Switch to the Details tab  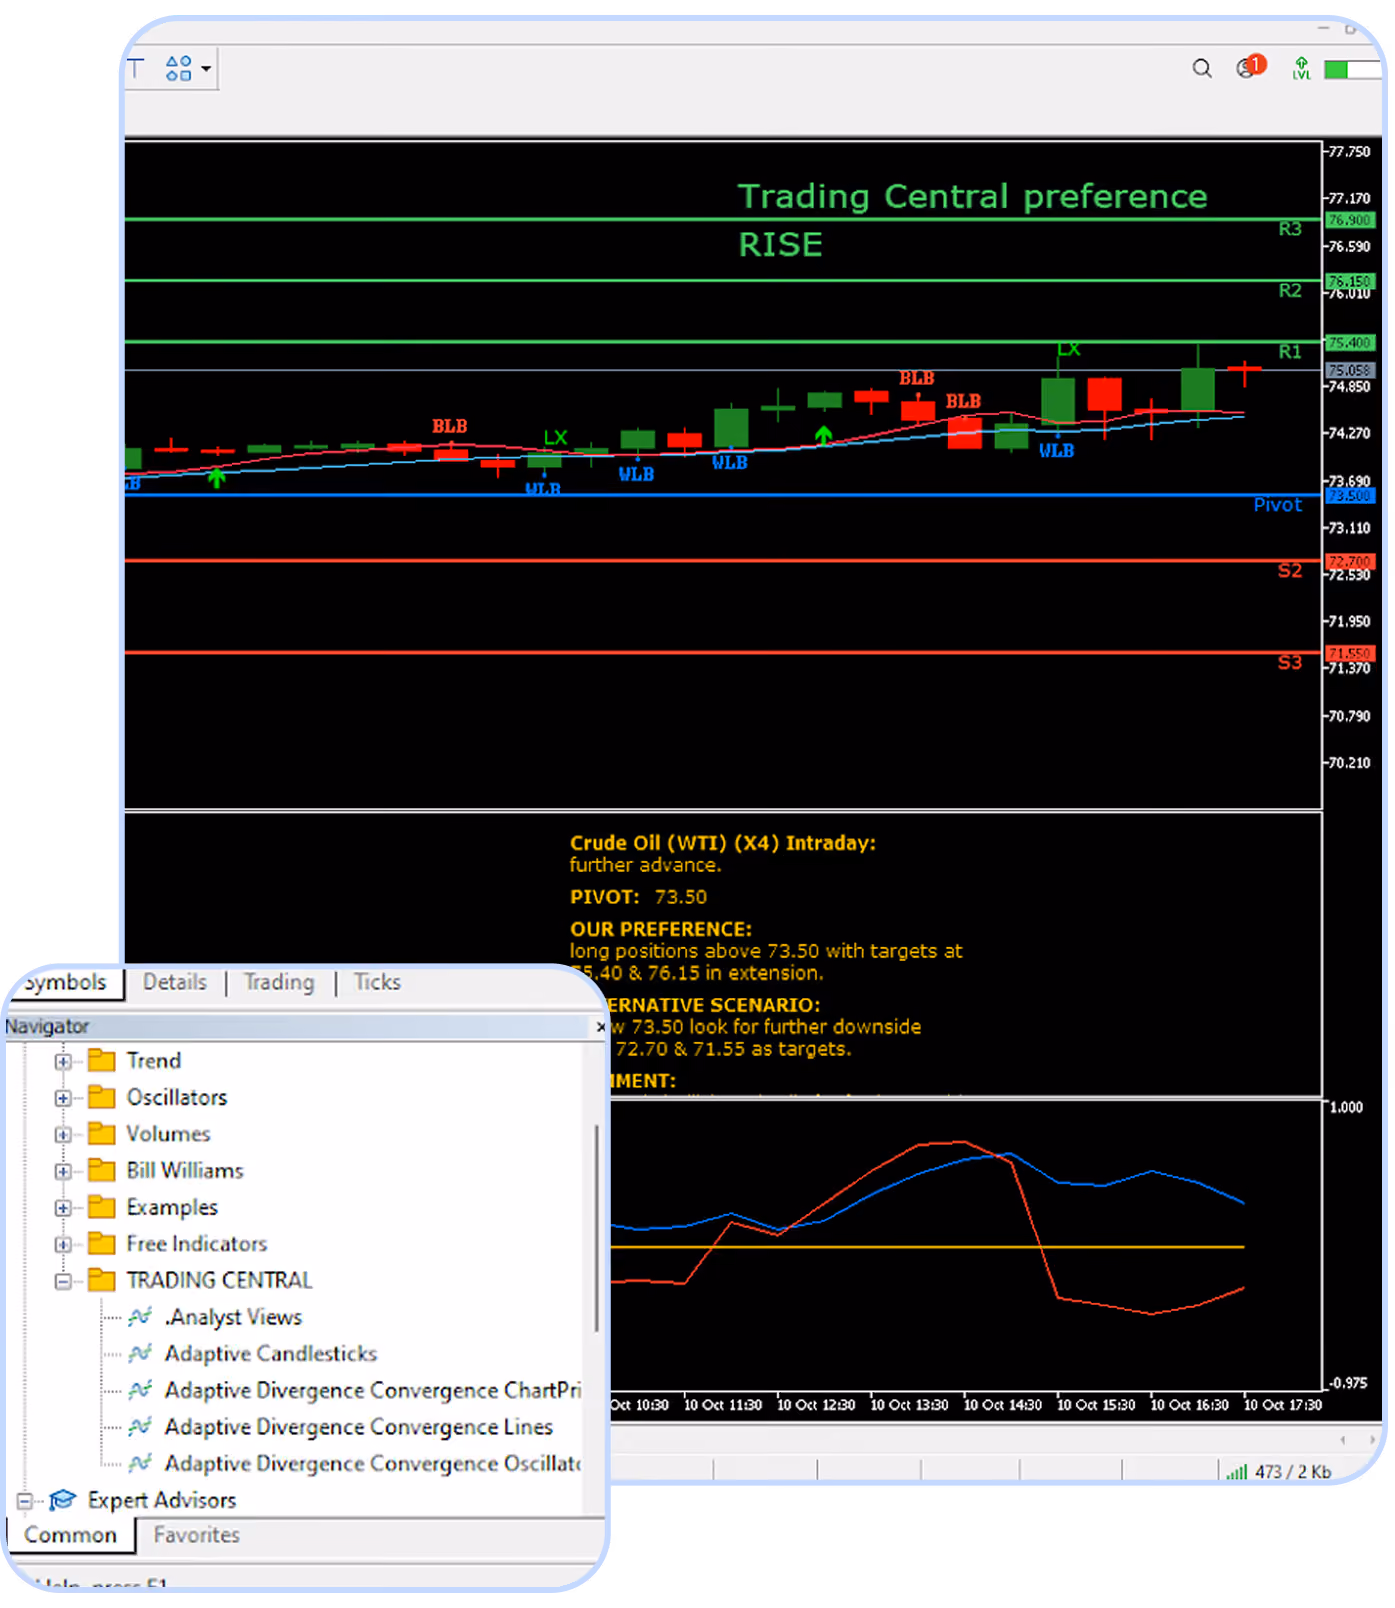point(175,982)
